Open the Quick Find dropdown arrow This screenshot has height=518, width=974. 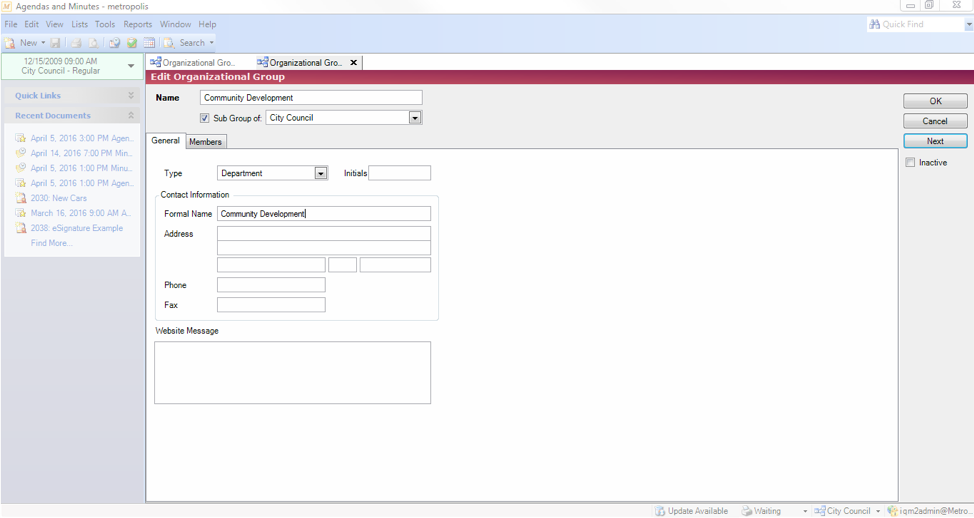968,25
